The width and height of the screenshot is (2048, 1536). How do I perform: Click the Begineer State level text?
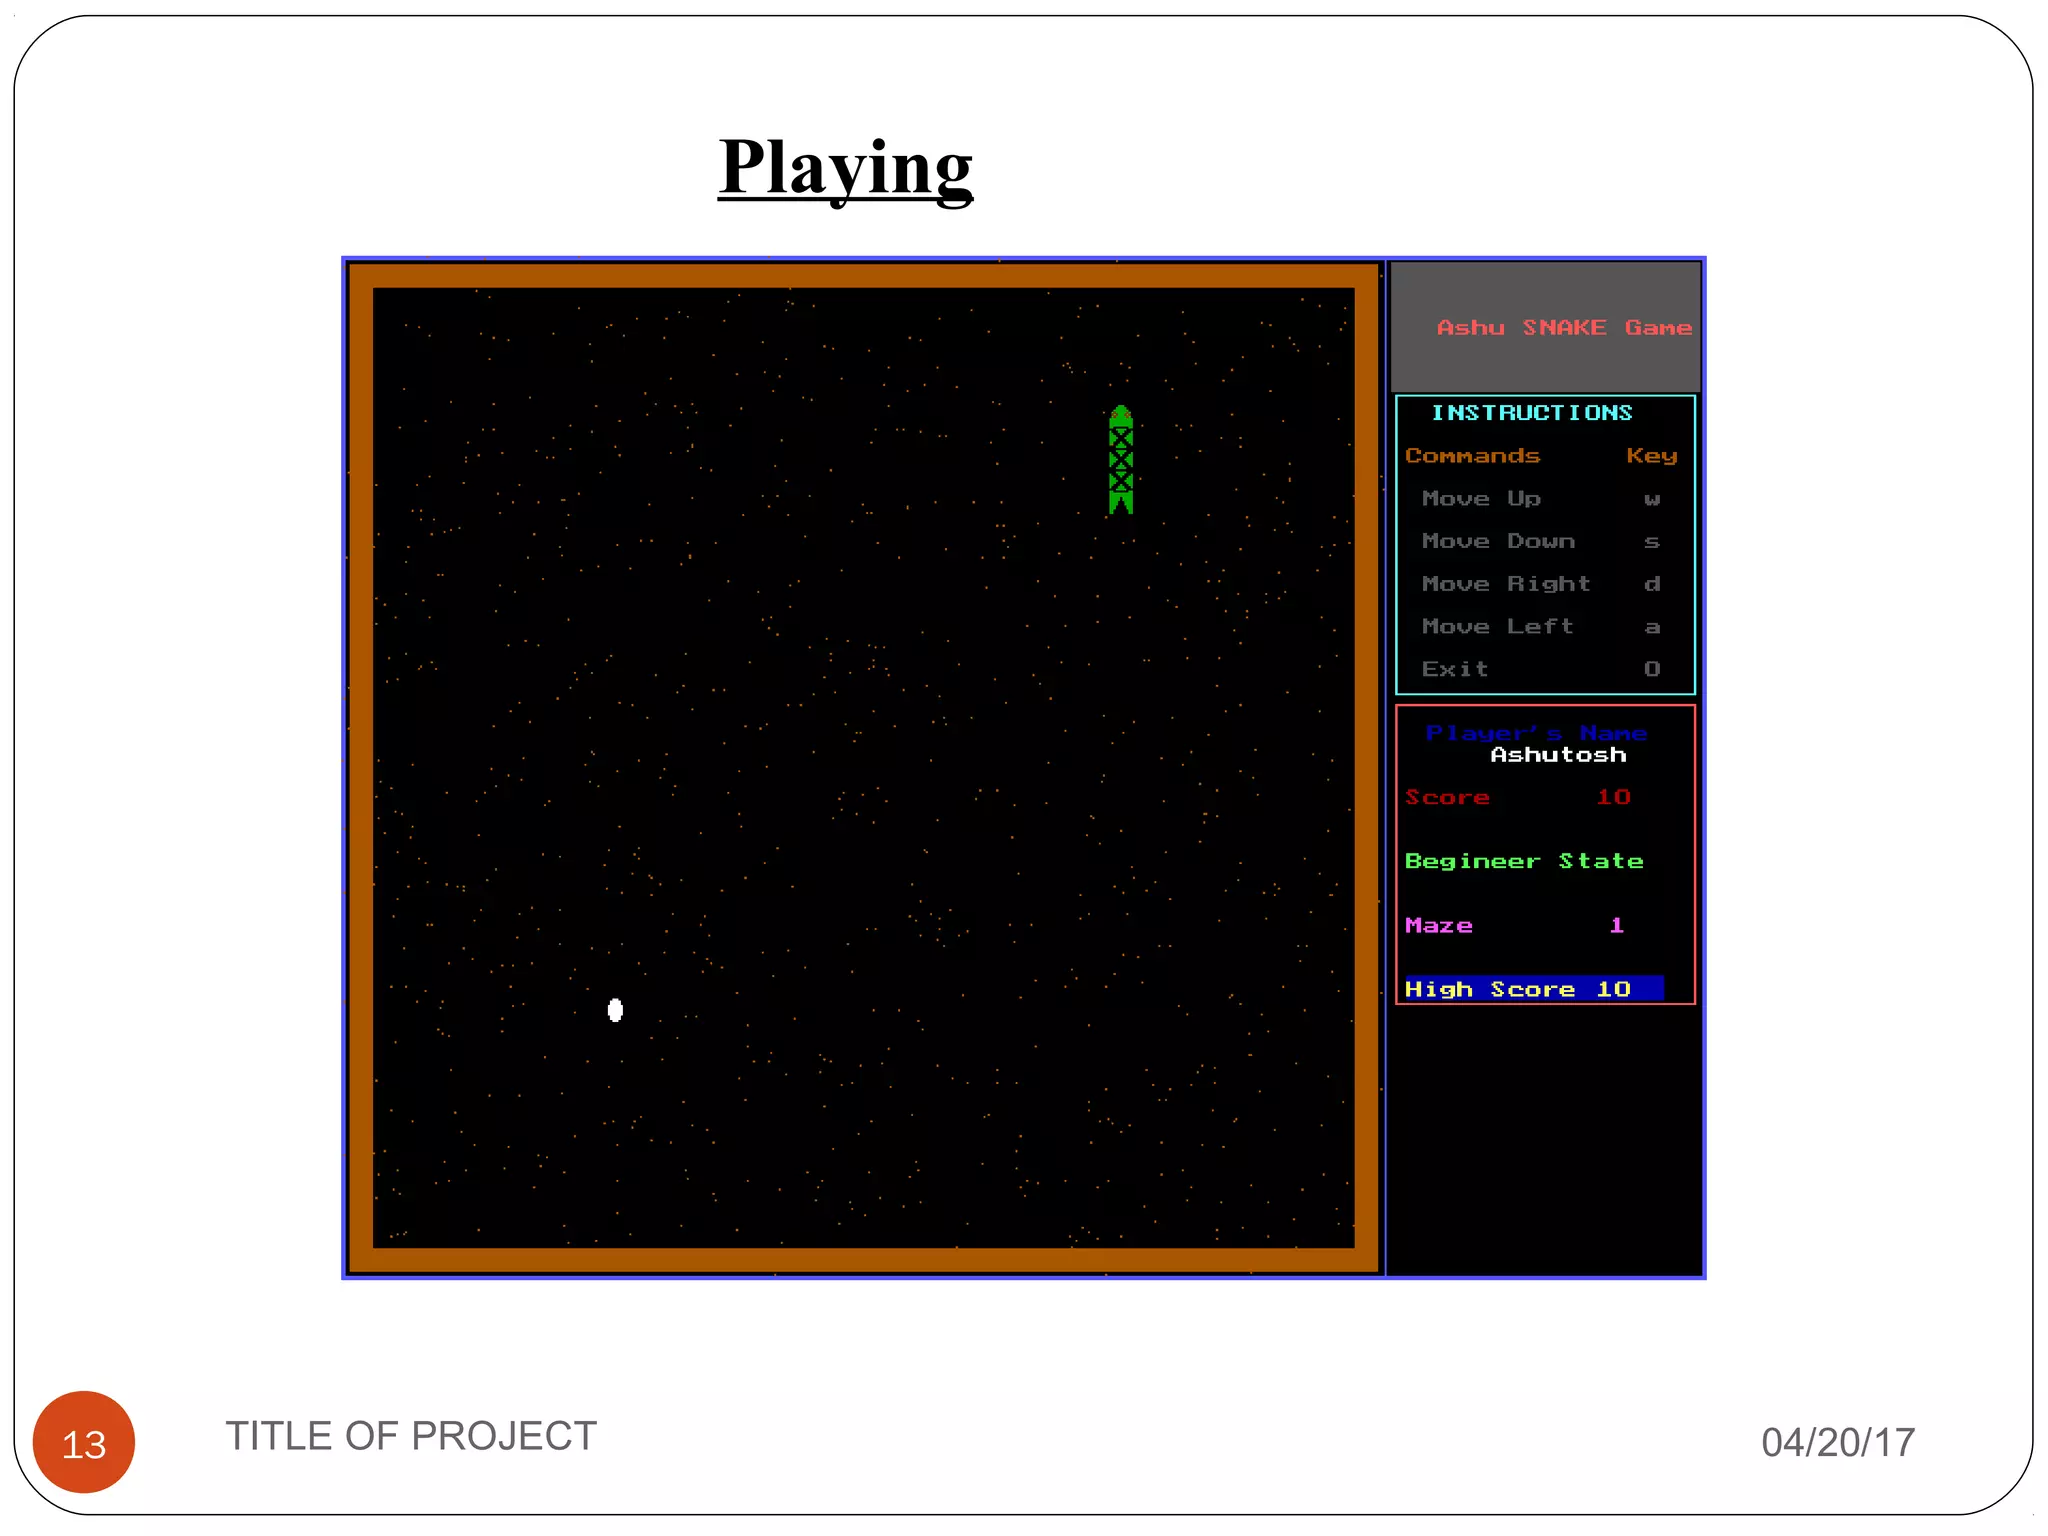pyautogui.click(x=1524, y=861)
